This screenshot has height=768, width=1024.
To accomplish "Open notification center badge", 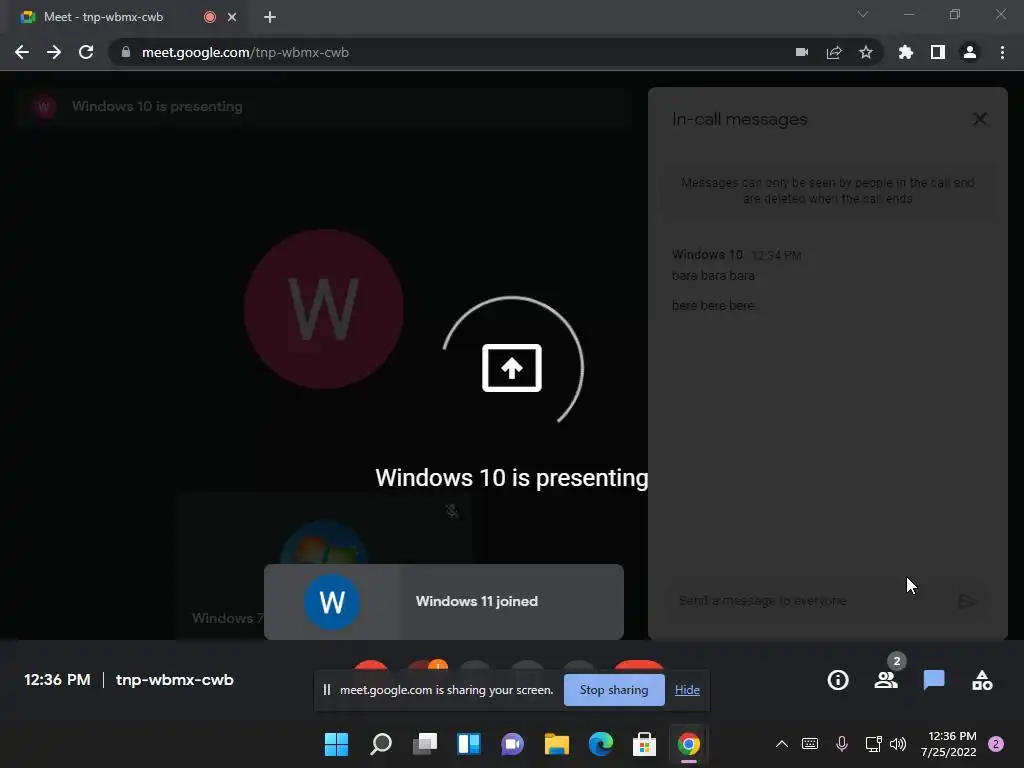I will pos(996,744).
